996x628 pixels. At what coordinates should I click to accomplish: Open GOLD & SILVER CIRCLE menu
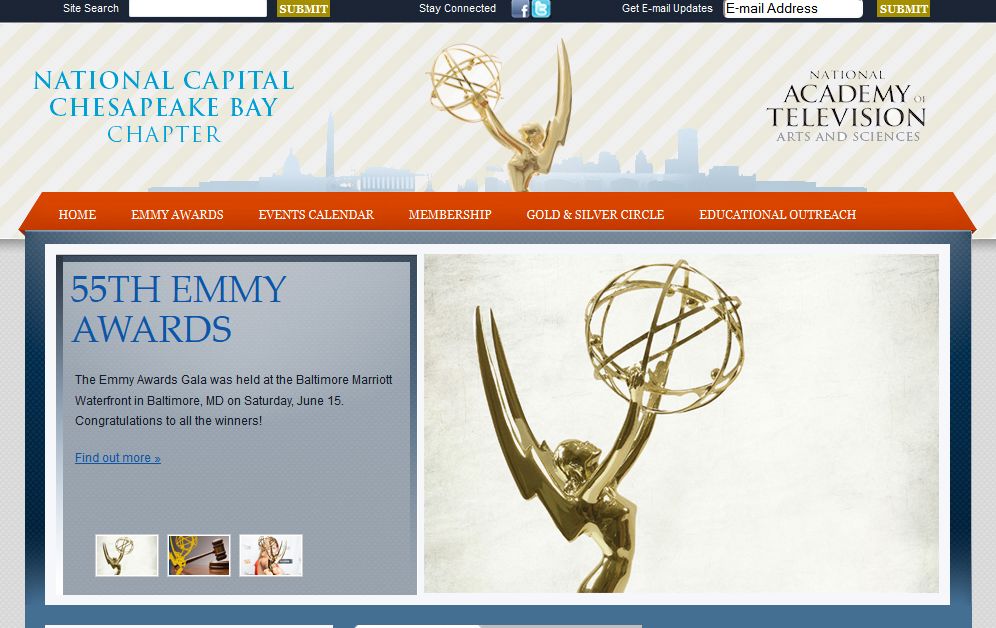tap(595, 215)
